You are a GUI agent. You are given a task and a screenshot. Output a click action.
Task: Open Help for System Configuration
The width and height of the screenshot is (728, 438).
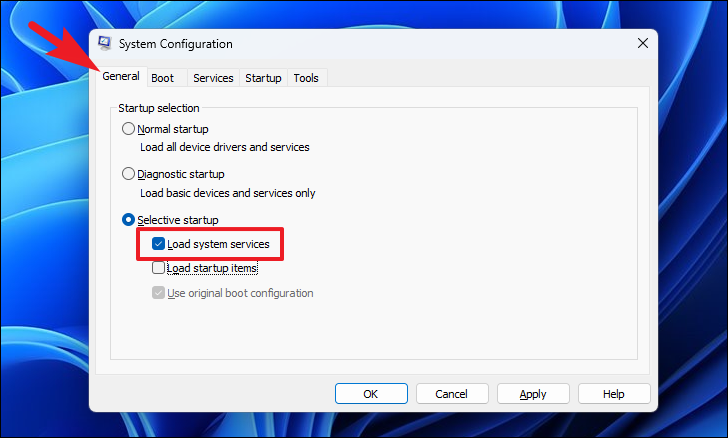pos(614,394)
